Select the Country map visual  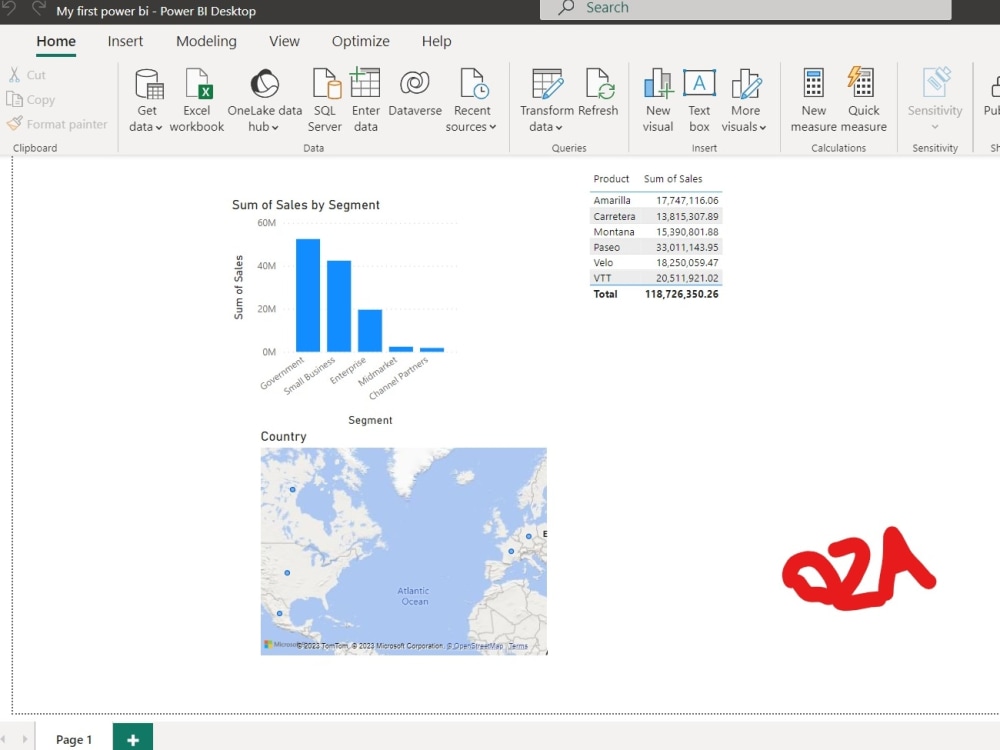pos(404,551)
